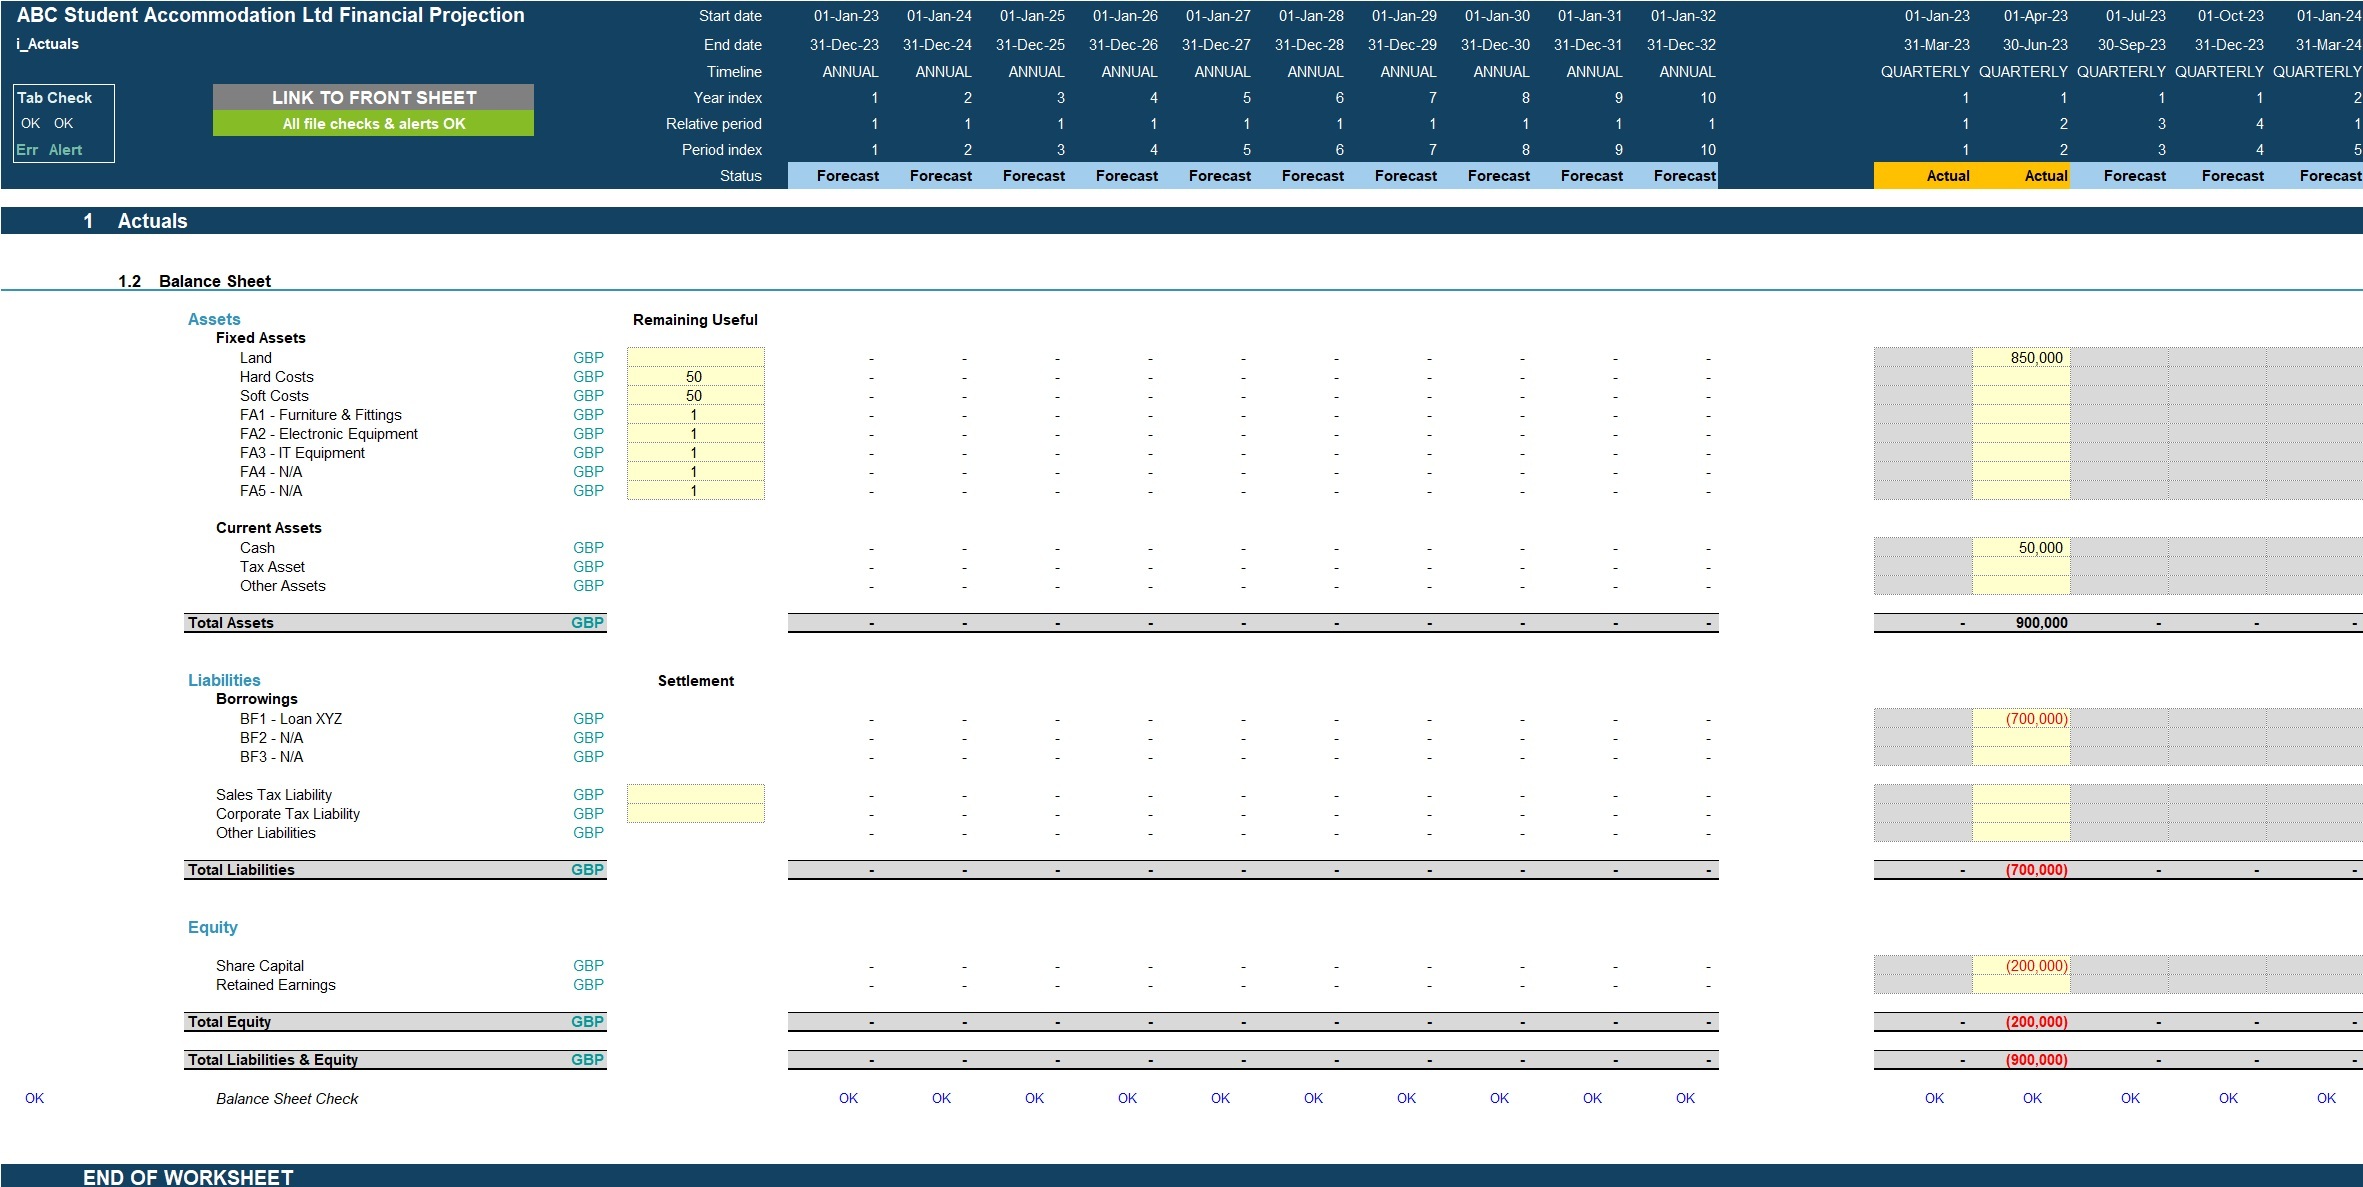
Task: Select the Sales Tax Liability settlement input cell
Action: click(695, 794)
